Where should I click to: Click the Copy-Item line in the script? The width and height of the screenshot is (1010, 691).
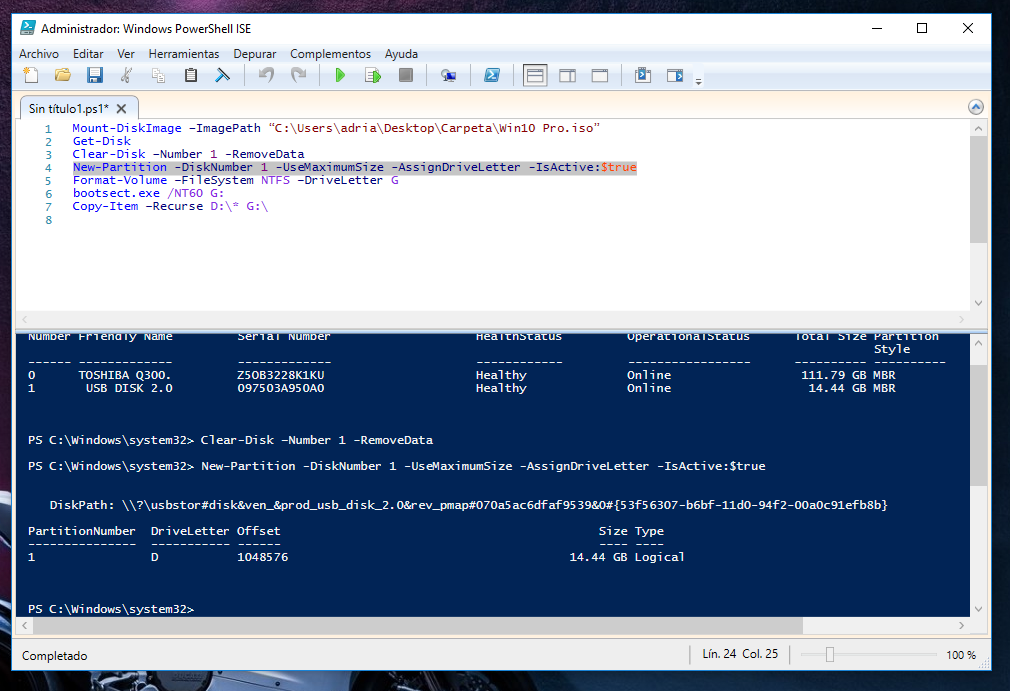[170, 206]
